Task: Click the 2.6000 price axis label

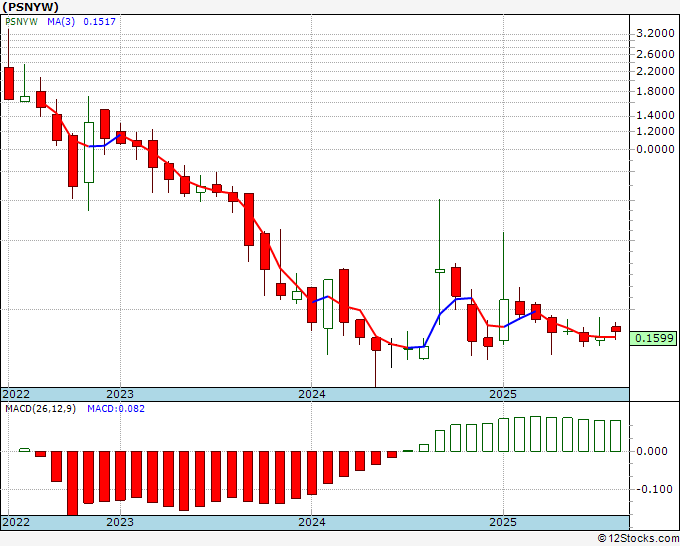Action: click(655, 54)
